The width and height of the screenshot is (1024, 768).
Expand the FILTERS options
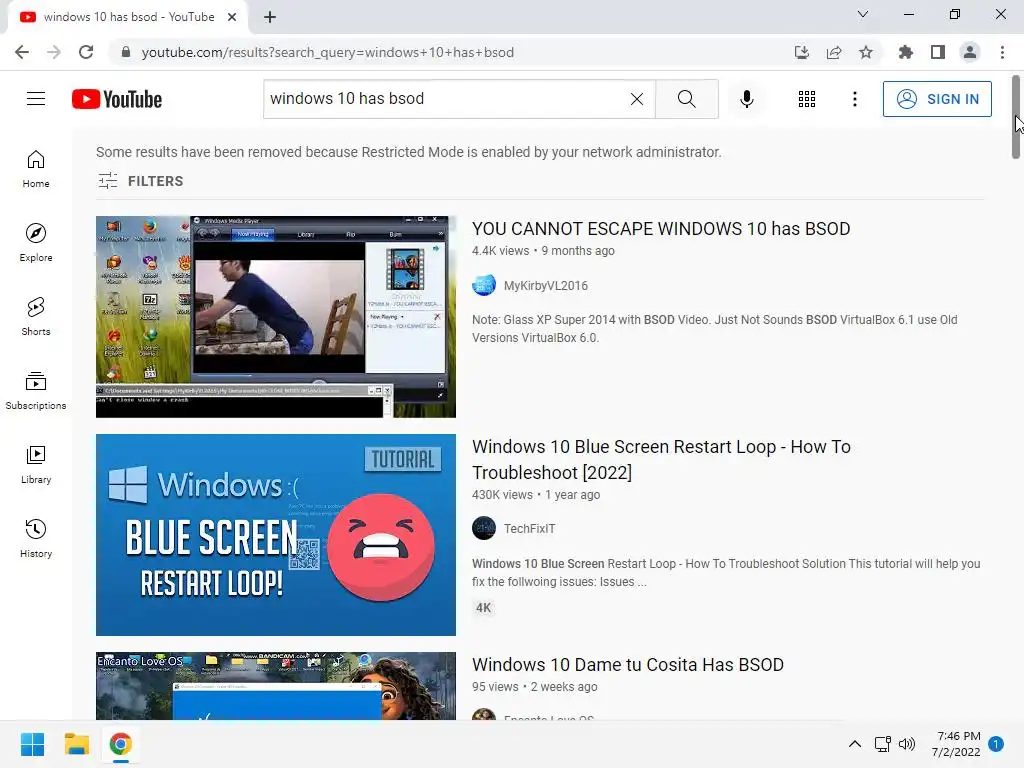140,181
